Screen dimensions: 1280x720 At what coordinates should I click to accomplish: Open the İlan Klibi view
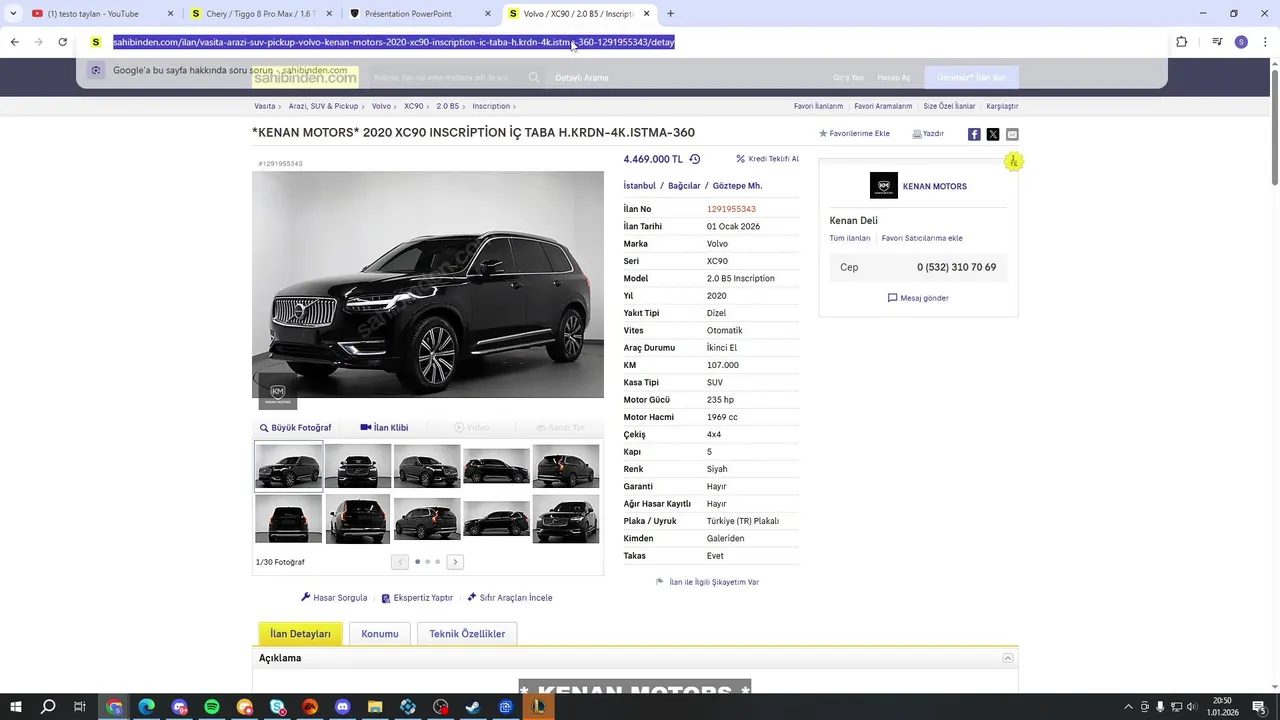pyautogui.click(x=385, y=427)
